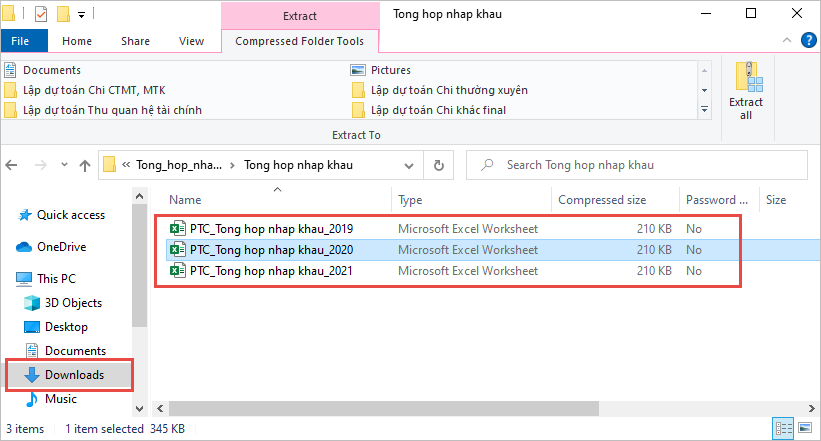Open Customize Quick Access Toolbar dropdown
Image resolution: width=821 pixels, height=441 pixels.
(x=81, y=15)
